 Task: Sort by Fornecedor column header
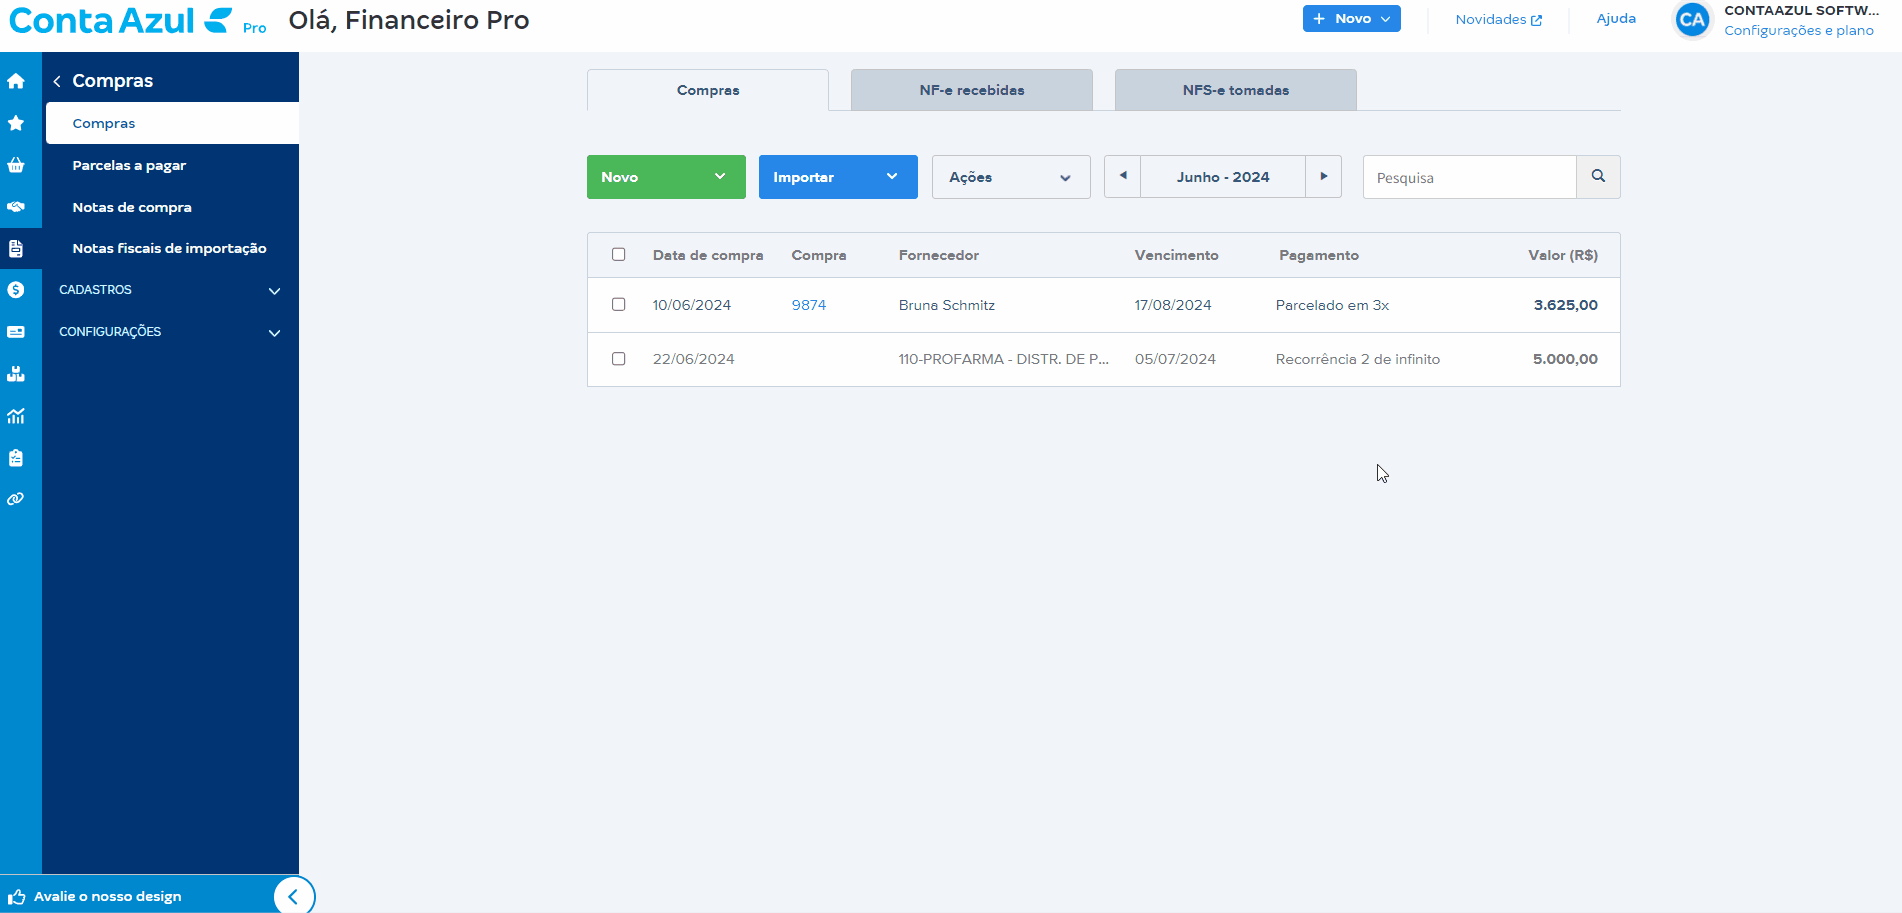click(939, 255)
